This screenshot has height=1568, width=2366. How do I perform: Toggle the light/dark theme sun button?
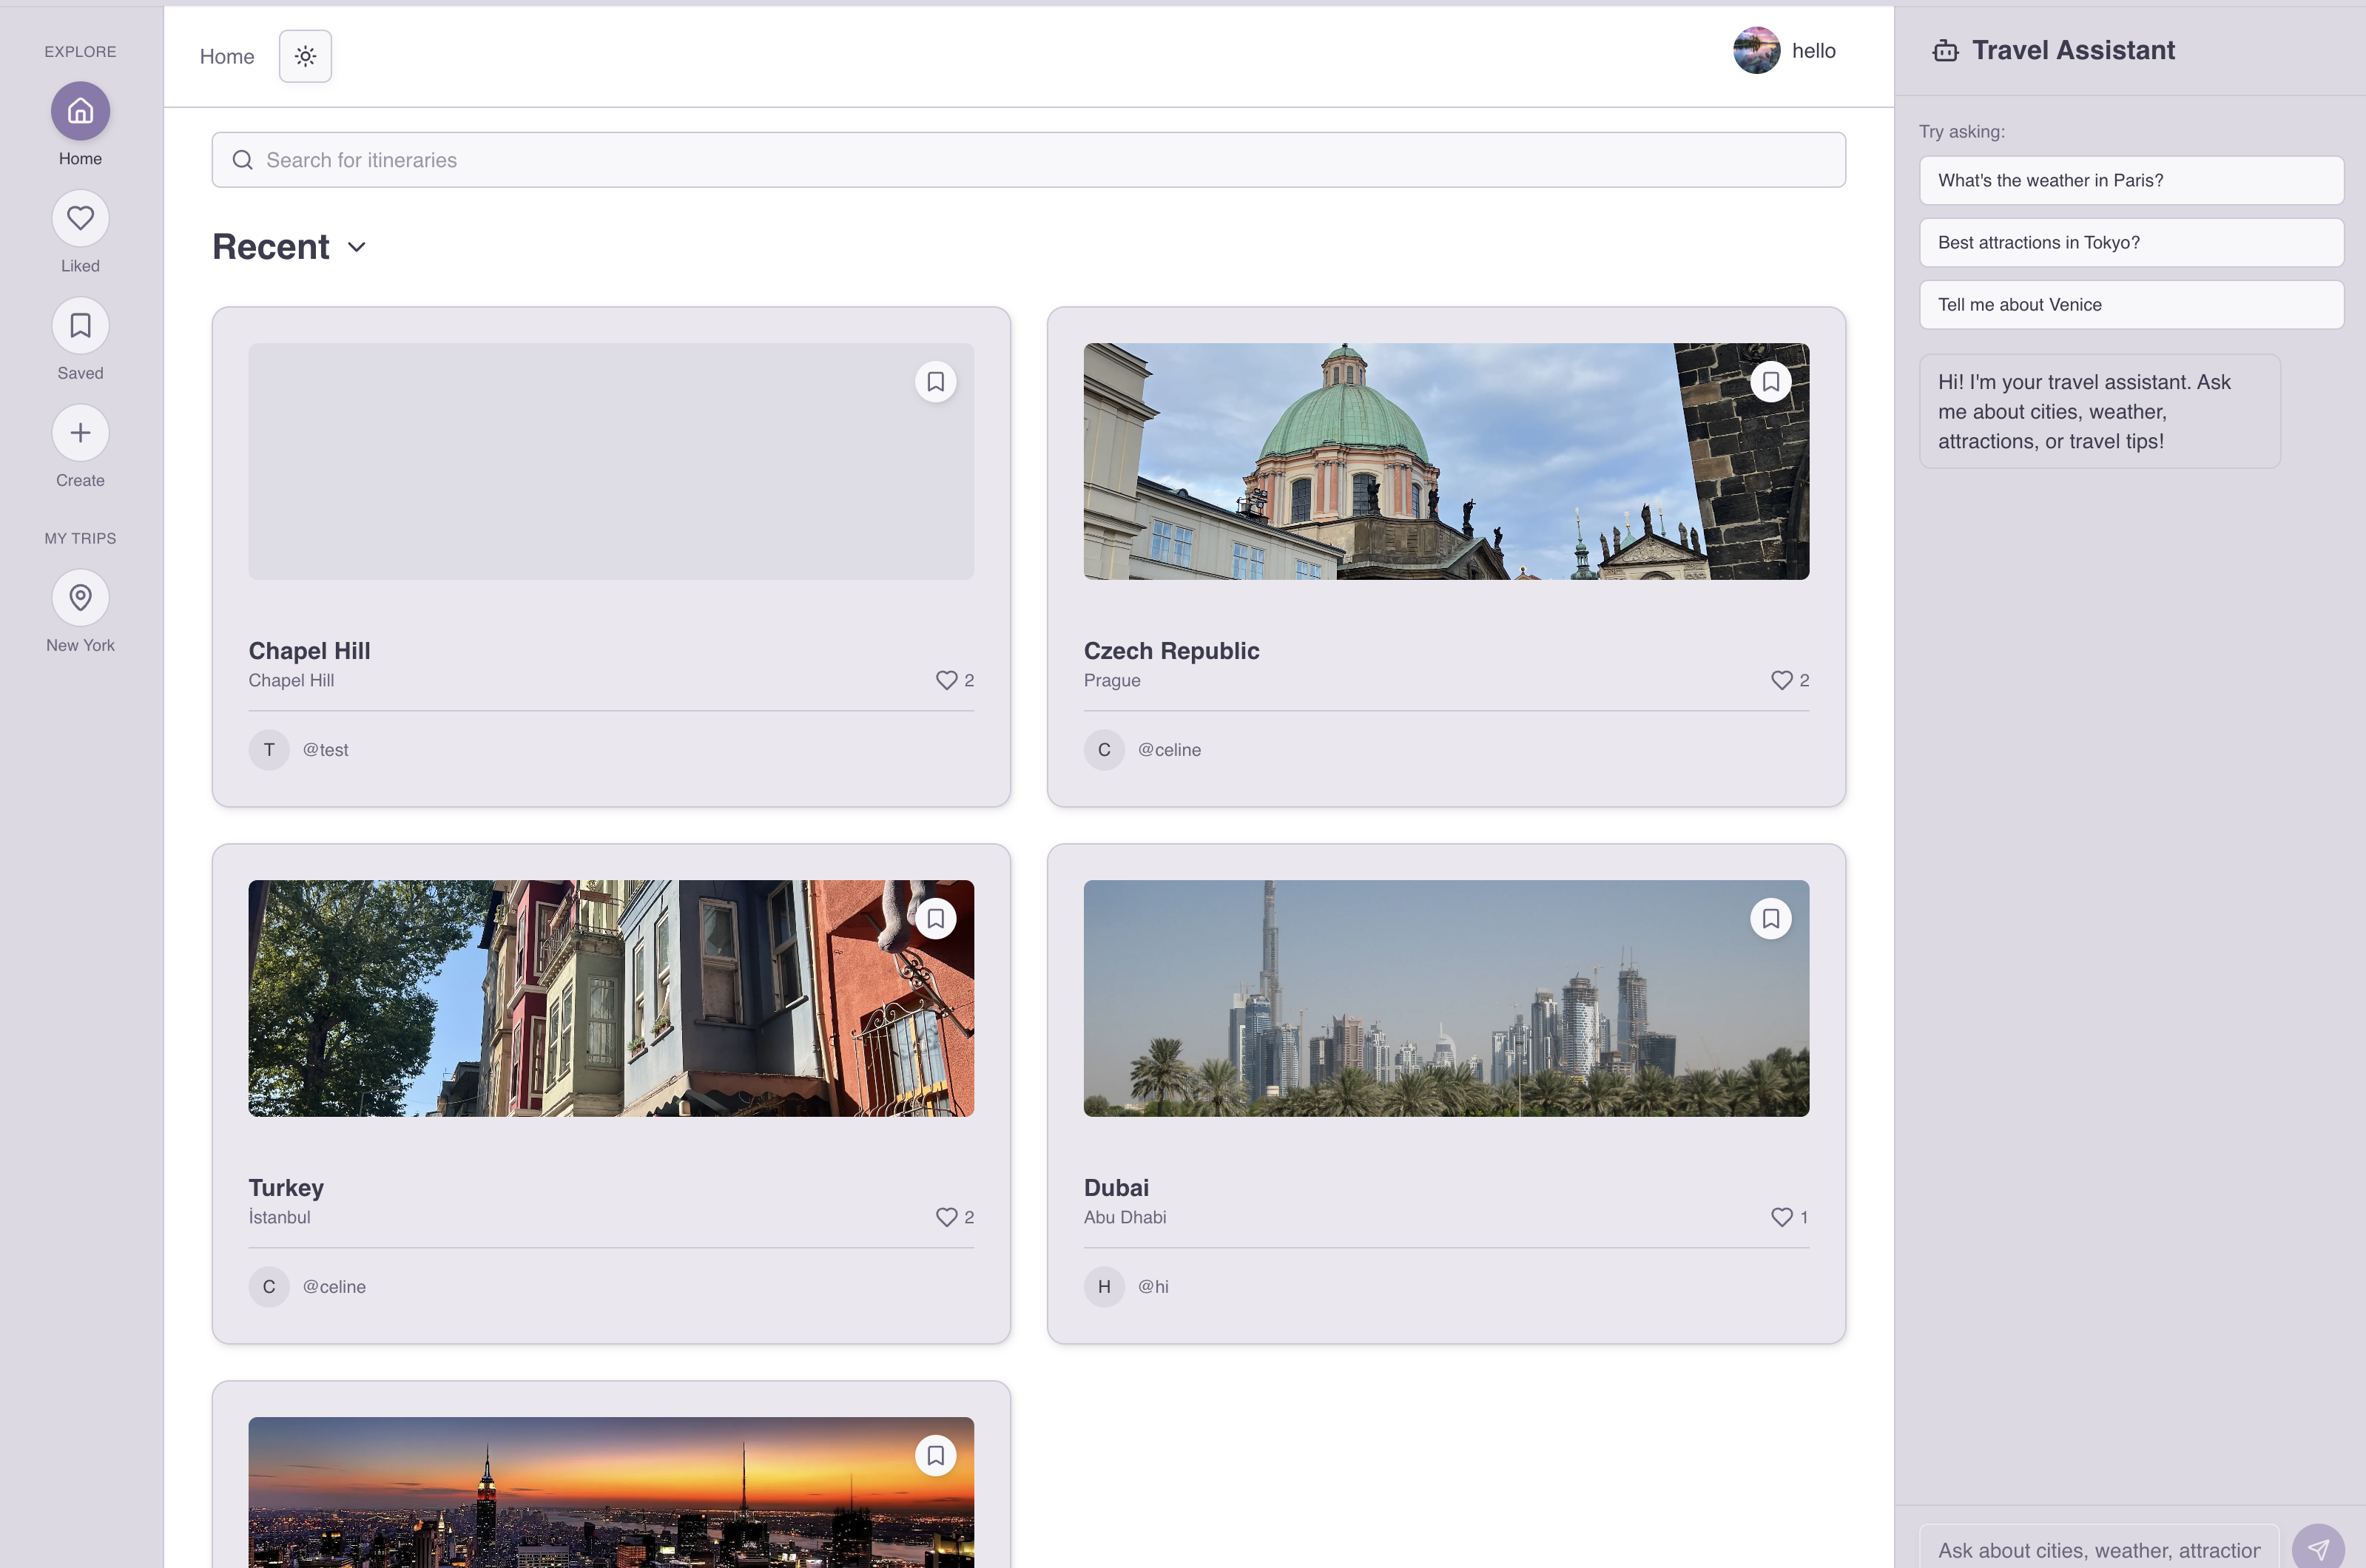[x=305, y=56]
